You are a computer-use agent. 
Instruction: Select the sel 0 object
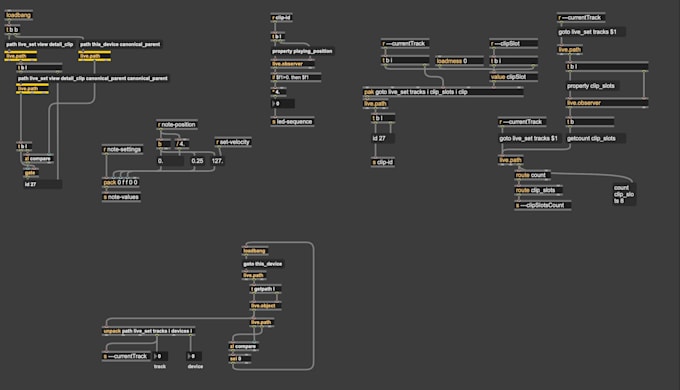click(239, 359)
